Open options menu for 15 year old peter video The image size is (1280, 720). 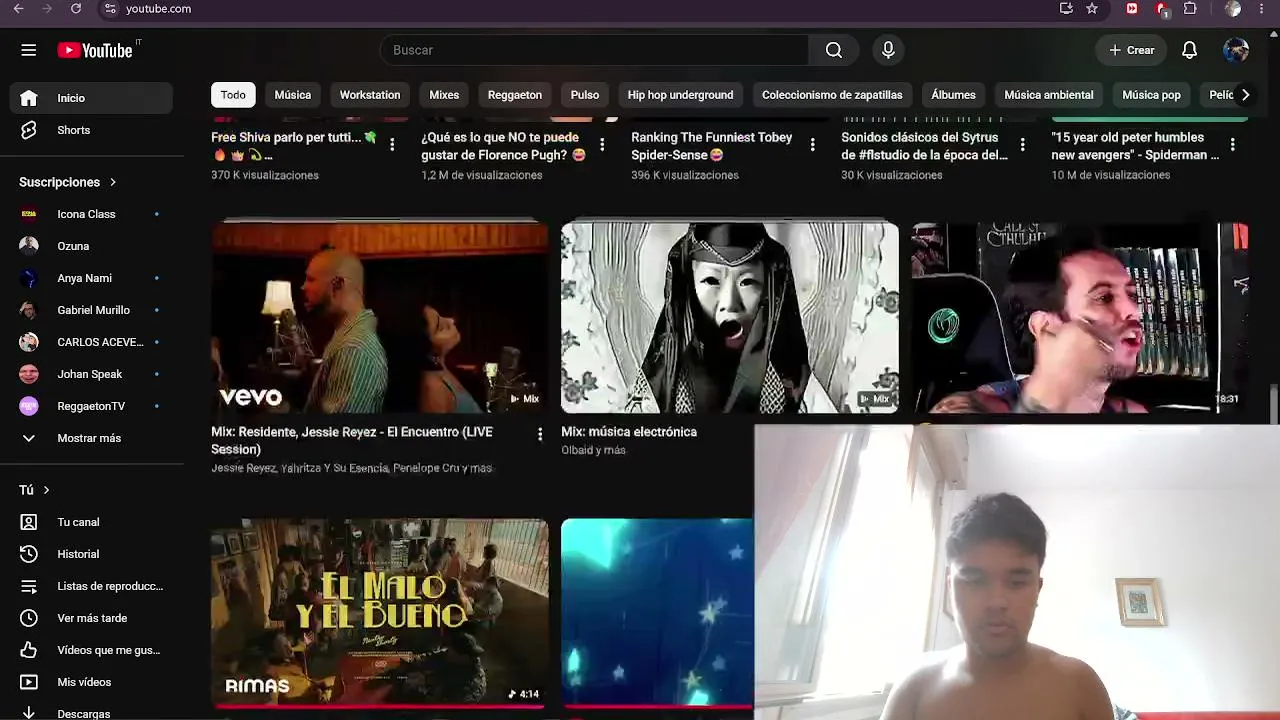[x=1232, y=145]
